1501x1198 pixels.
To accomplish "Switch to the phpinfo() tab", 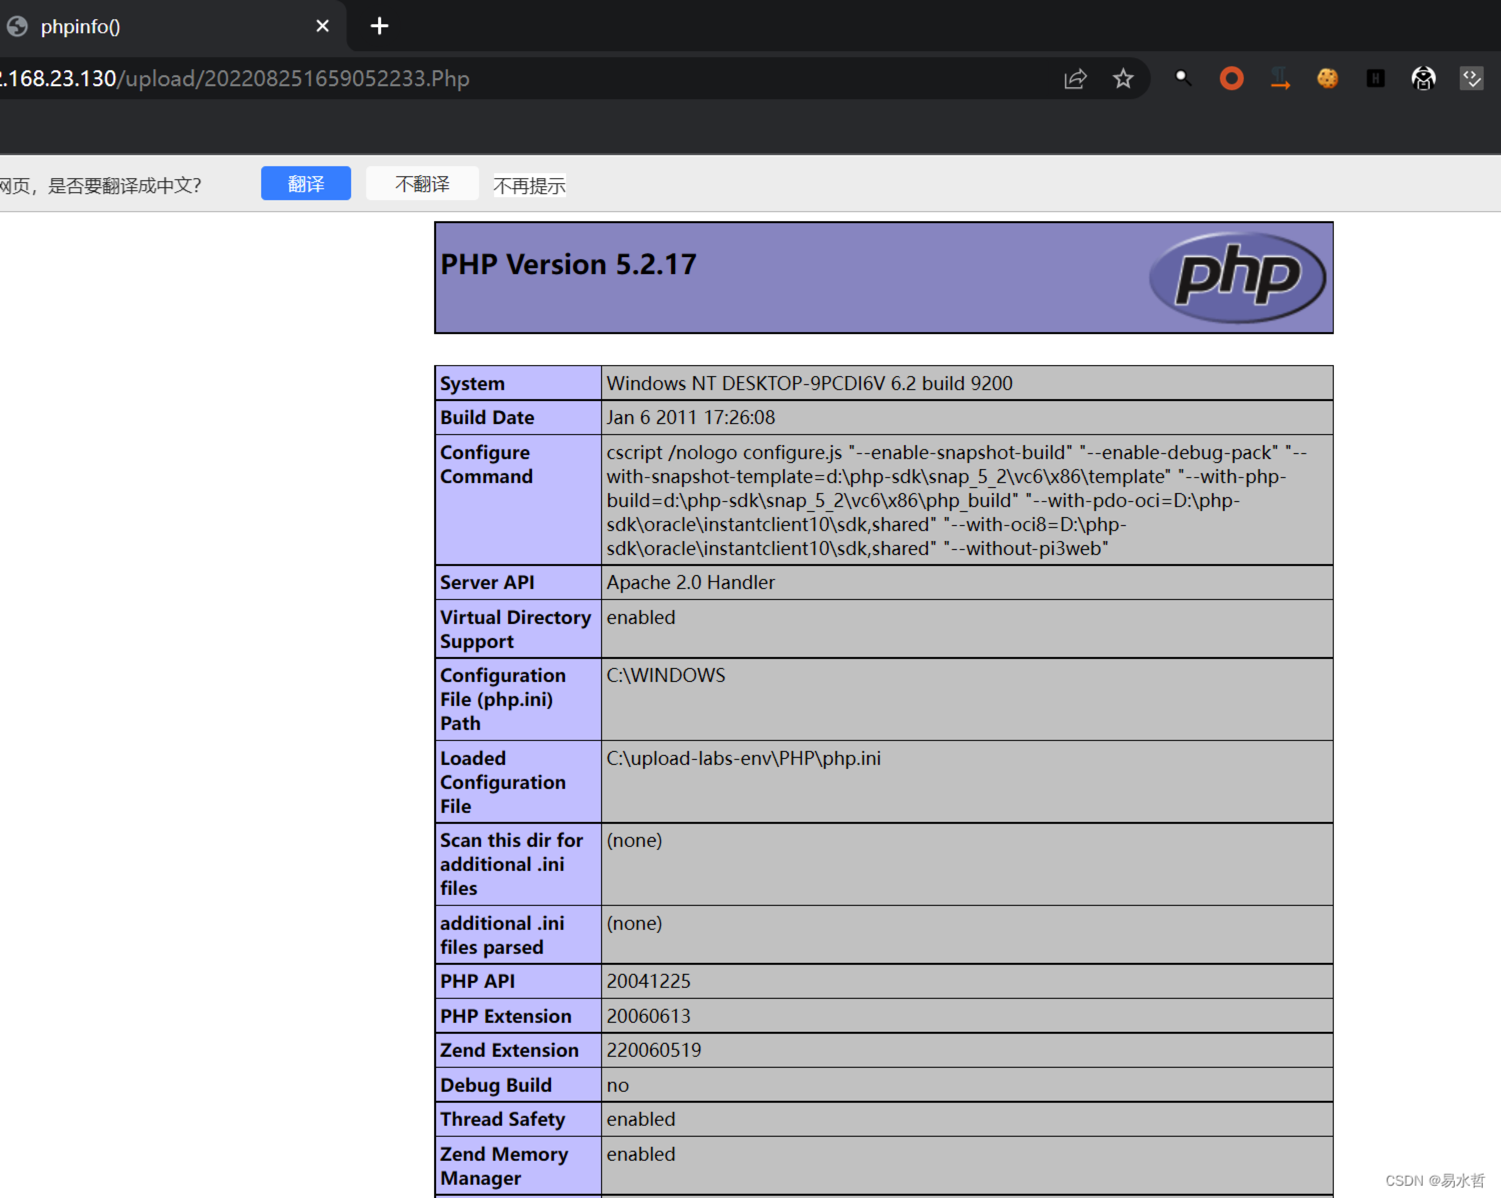I will [x=150, y=27].
